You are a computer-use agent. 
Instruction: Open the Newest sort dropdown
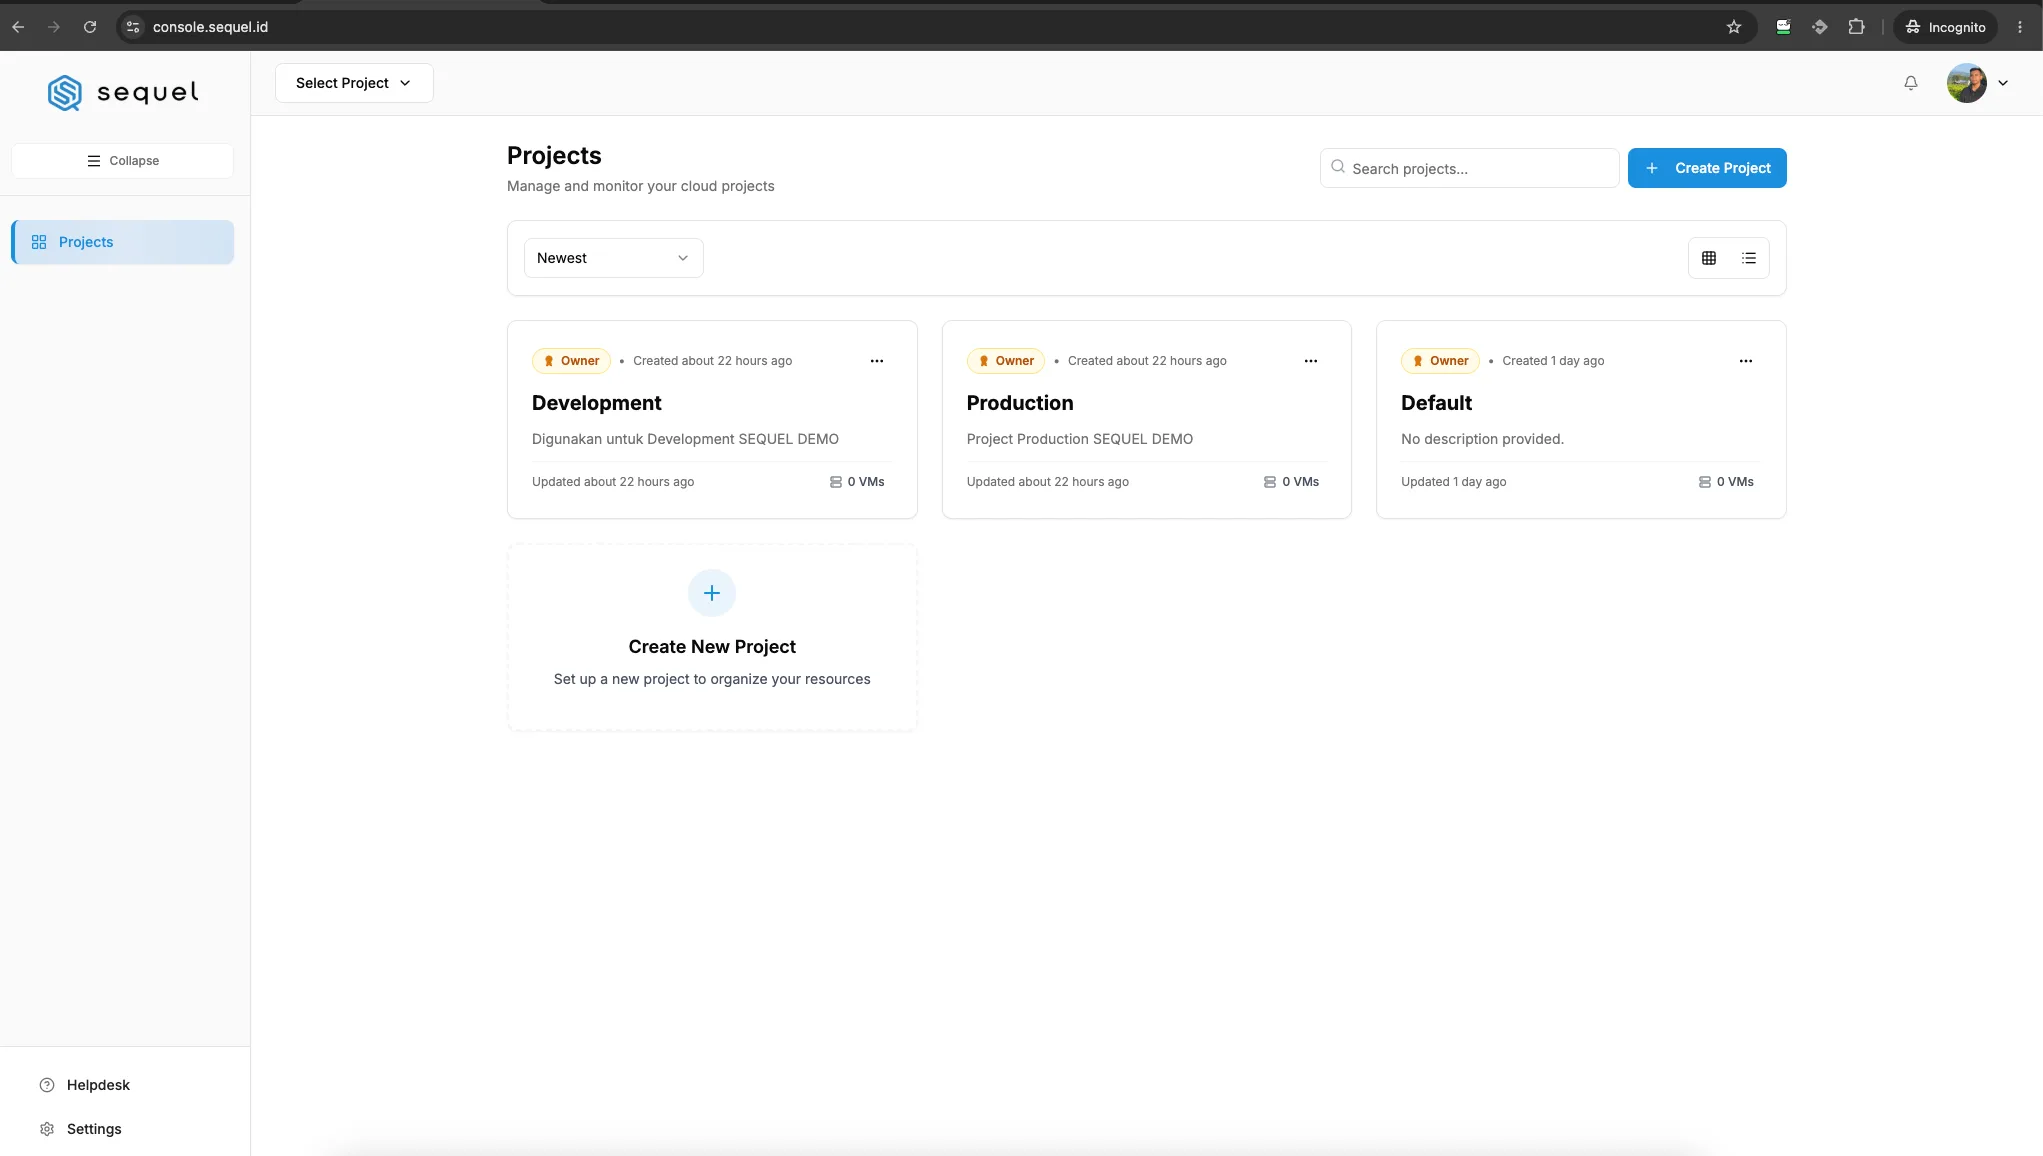tap(613, 258)
